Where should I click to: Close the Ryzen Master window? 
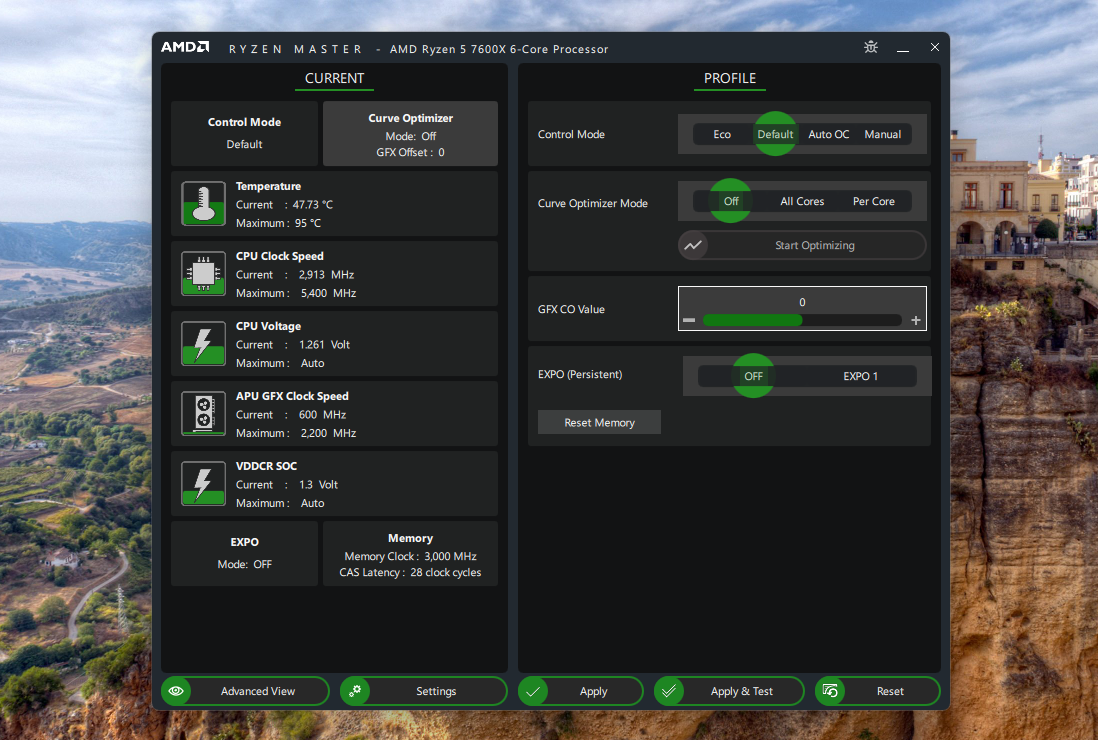(935, 47)
